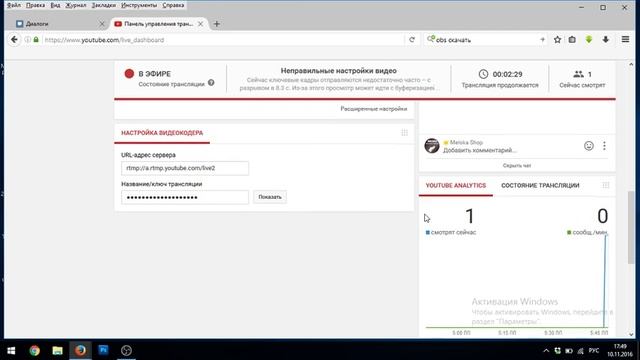Viewport: 640px width, 360px height.
Task: Open the downloads arrow icon
Action: [x=606, y=40]
